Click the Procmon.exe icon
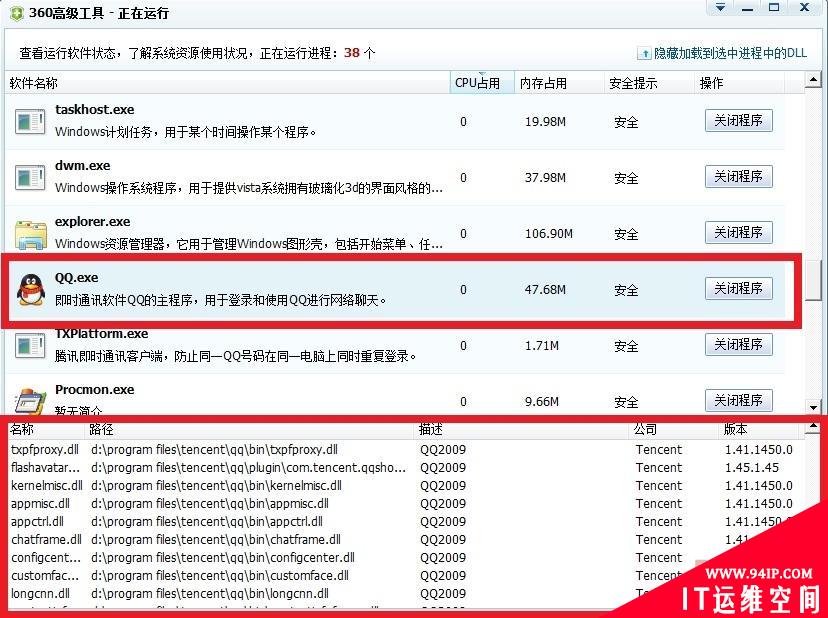Image resolution: width=828 pixels, height=618 pixels. coord(31,400)
